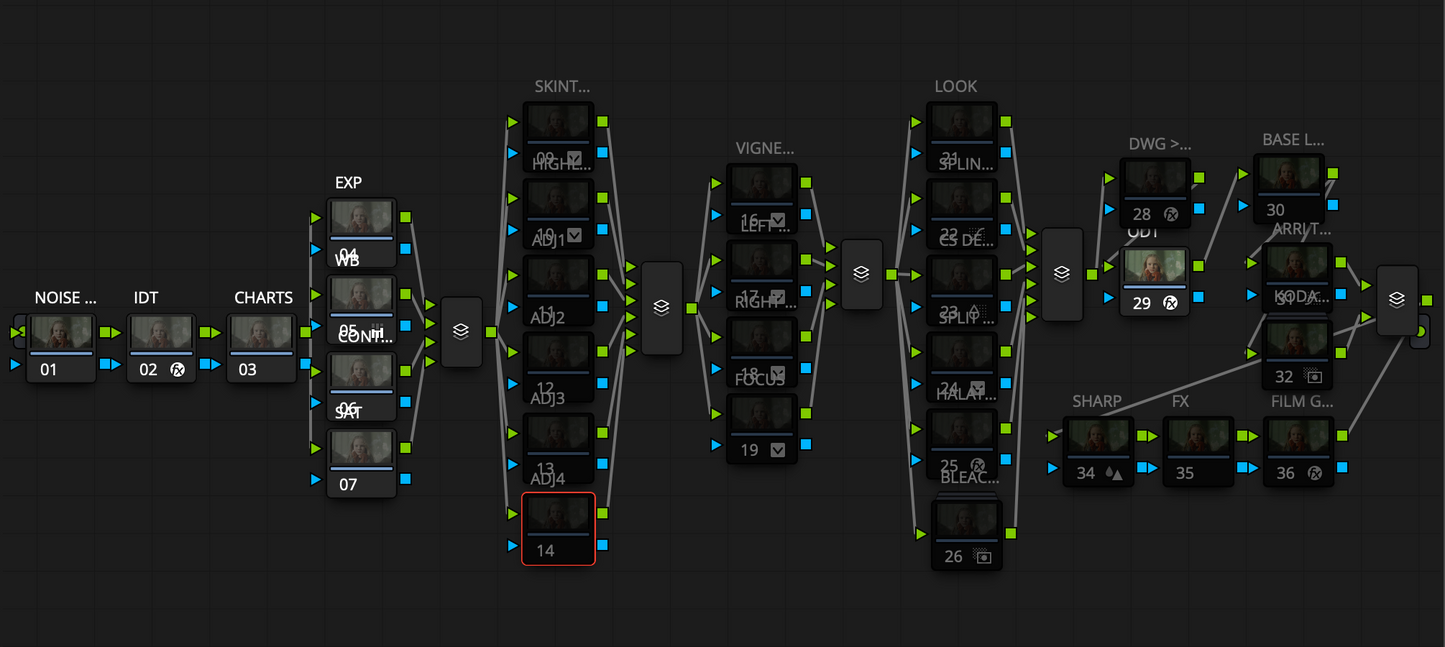Click the camera icon on node 26
The height and width of the screenshot is (647, 1445).
coord(983,555)
